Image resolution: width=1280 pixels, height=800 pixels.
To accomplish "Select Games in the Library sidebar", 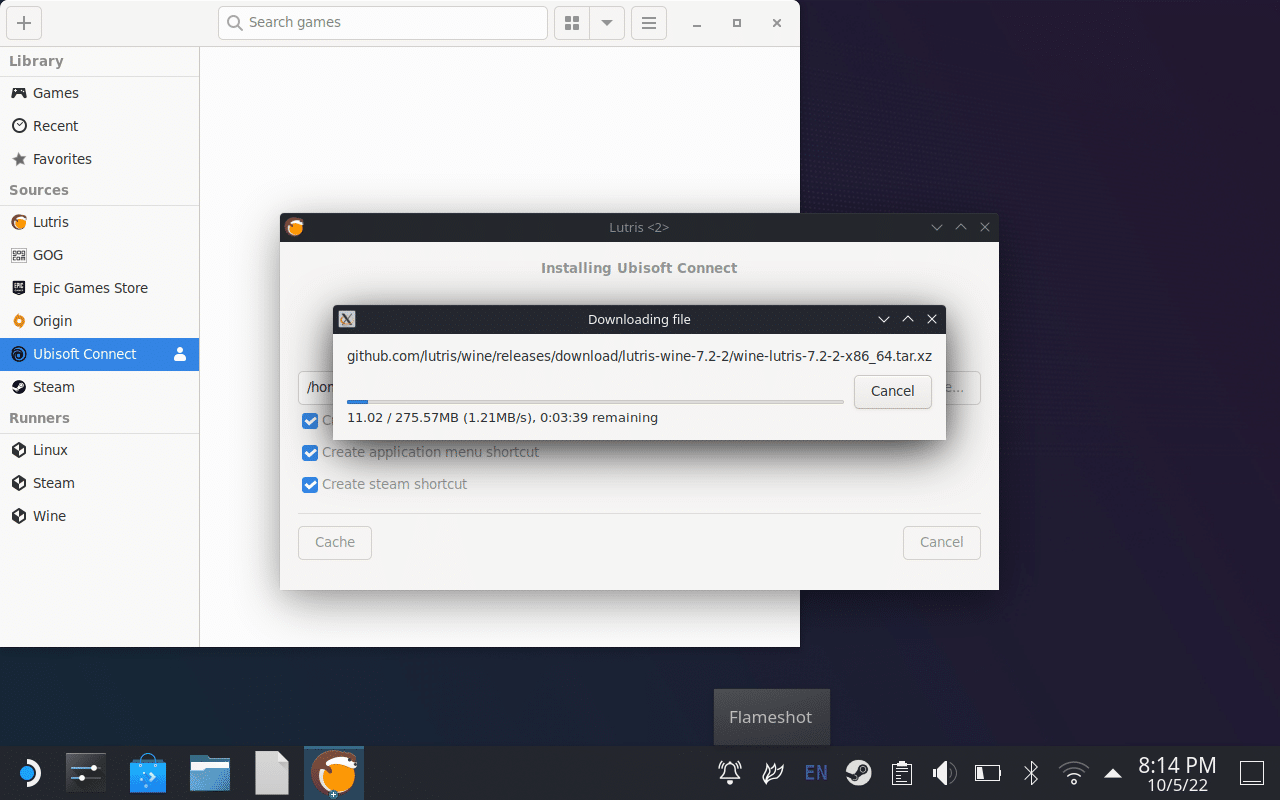I will point(99,93).
